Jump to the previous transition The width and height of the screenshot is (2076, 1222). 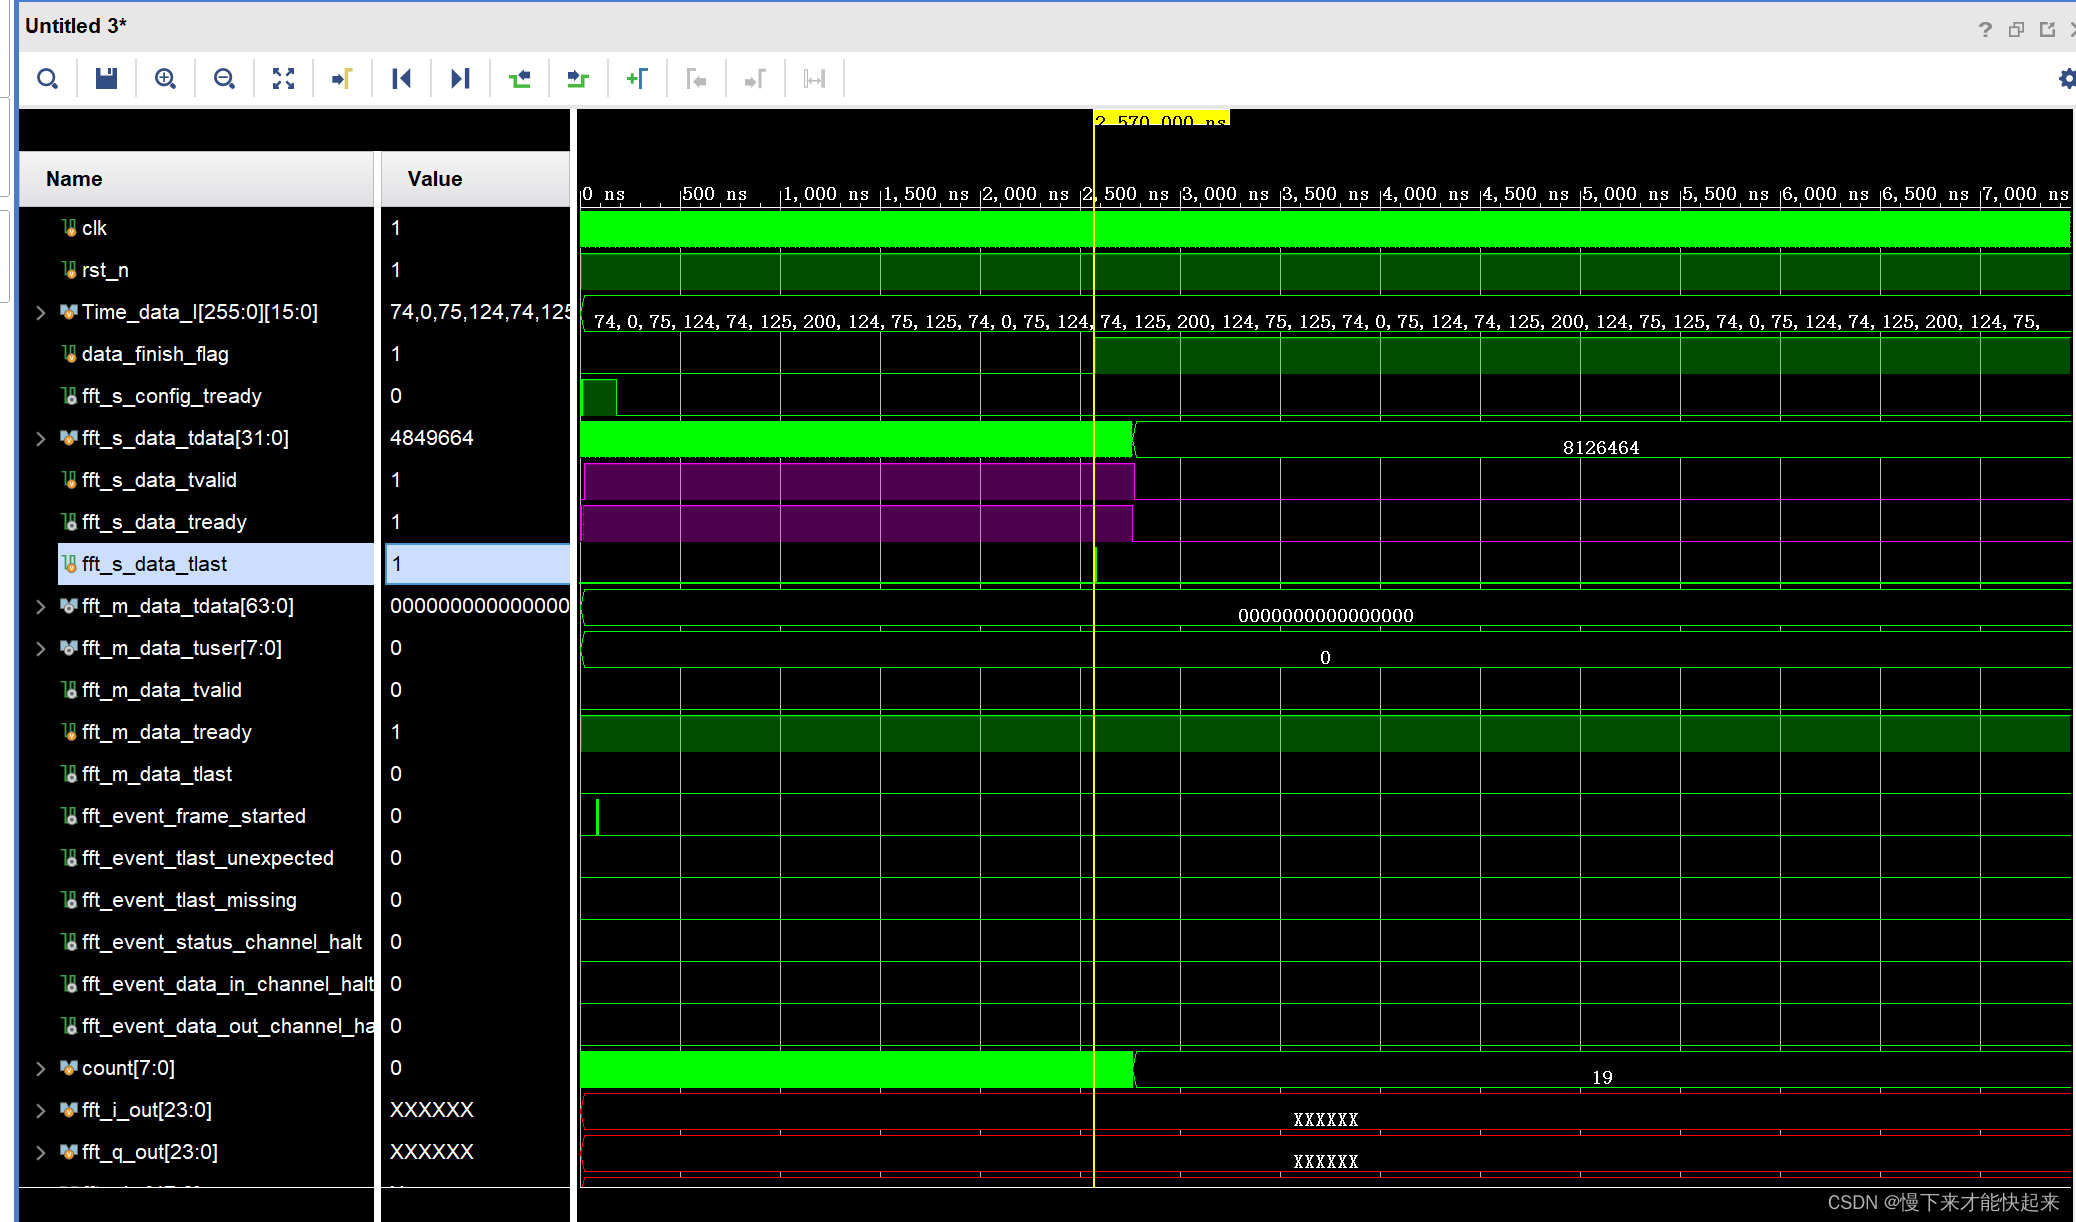tap(401, 78)
